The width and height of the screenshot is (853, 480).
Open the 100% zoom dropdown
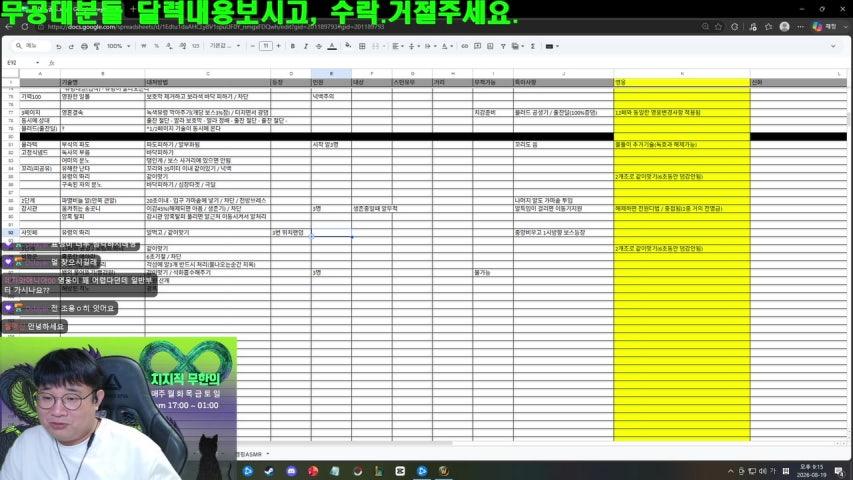(x=118, y=46)
